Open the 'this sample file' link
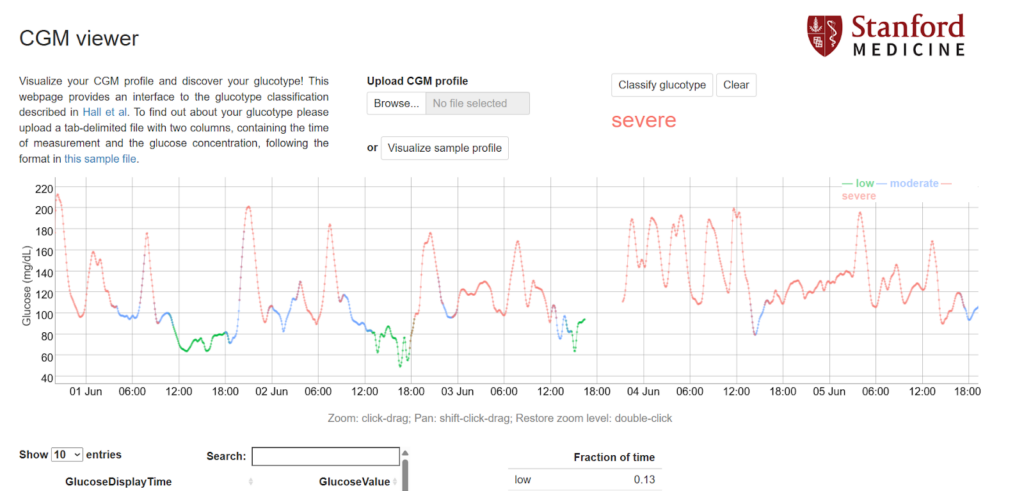The width and height of the screenshot is (1024, 491). click(101, 158)
